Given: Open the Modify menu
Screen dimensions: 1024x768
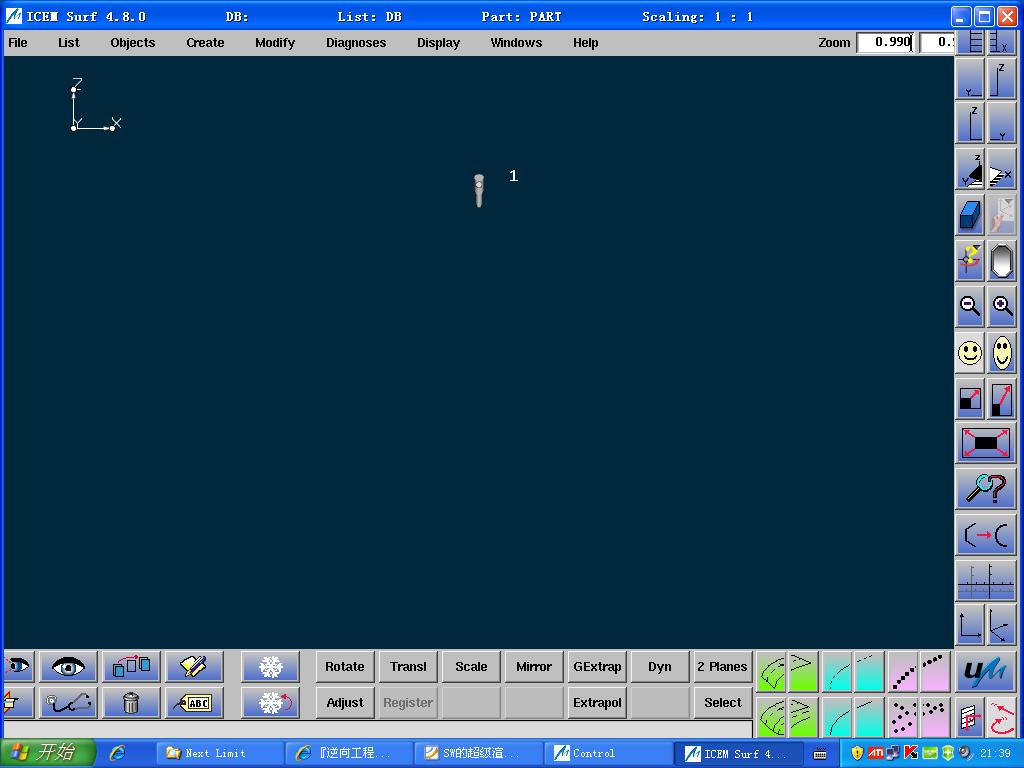Looking at the screenshot, I should (275, 42).
